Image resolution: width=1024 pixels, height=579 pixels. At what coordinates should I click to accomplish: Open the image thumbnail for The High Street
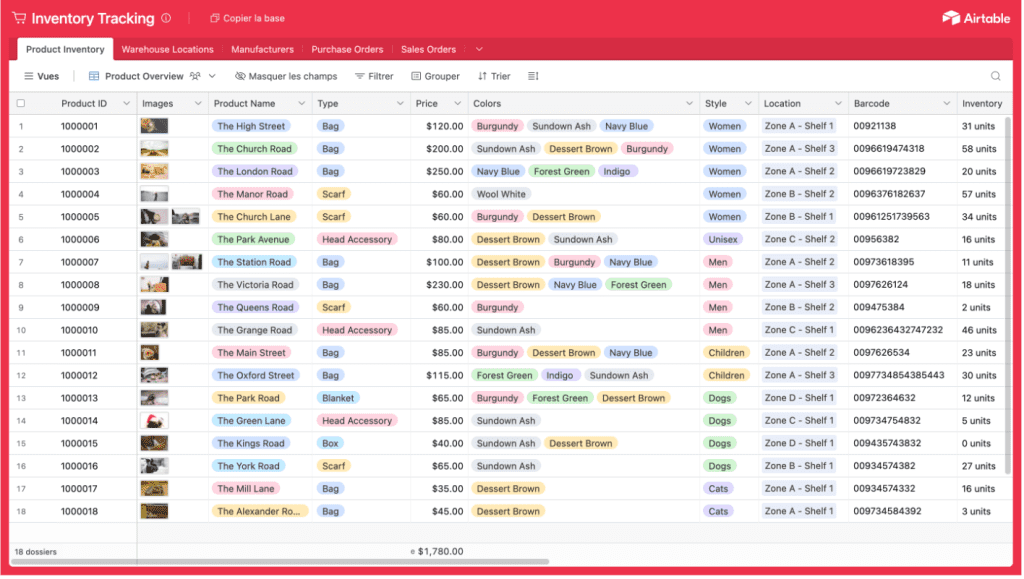pos(154,127)
